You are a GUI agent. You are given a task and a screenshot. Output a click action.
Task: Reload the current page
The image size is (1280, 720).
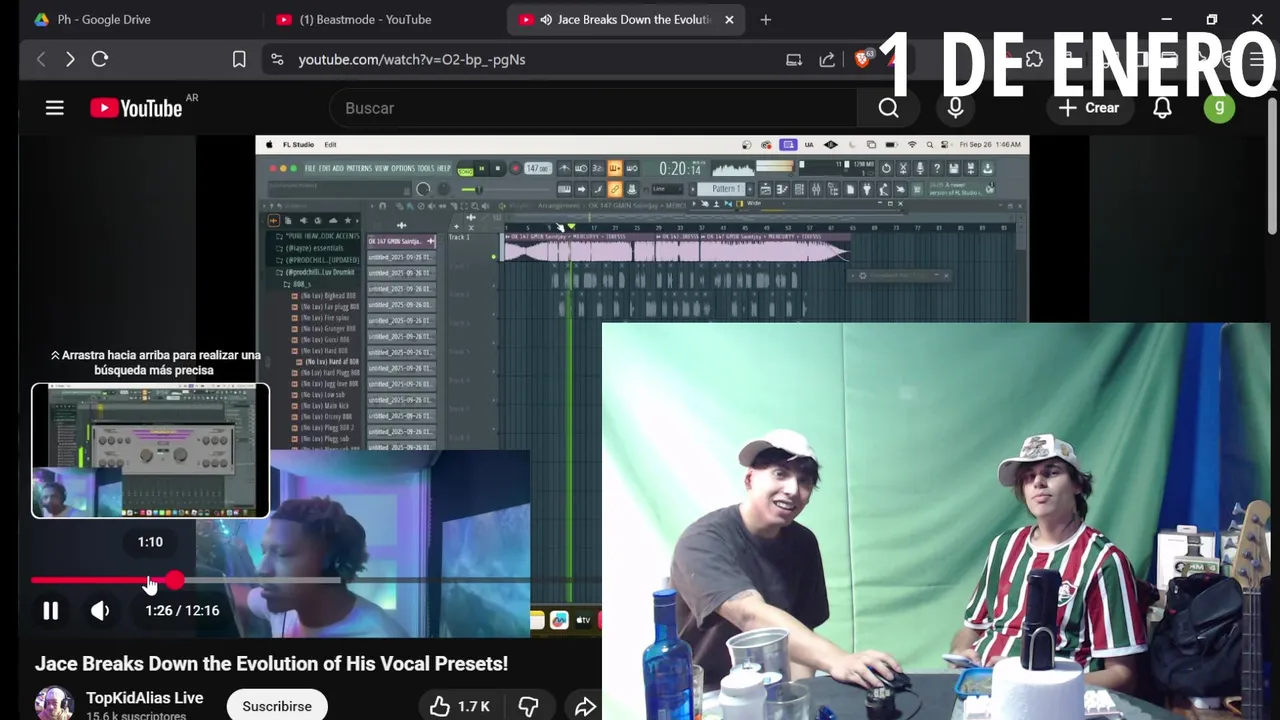(x=100, y=59)
